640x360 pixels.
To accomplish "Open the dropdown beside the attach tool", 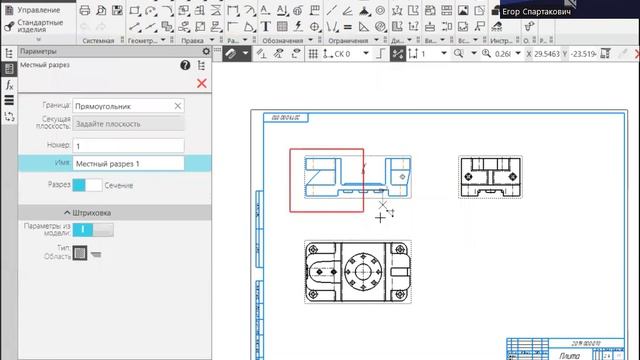I will coord(245,53).
